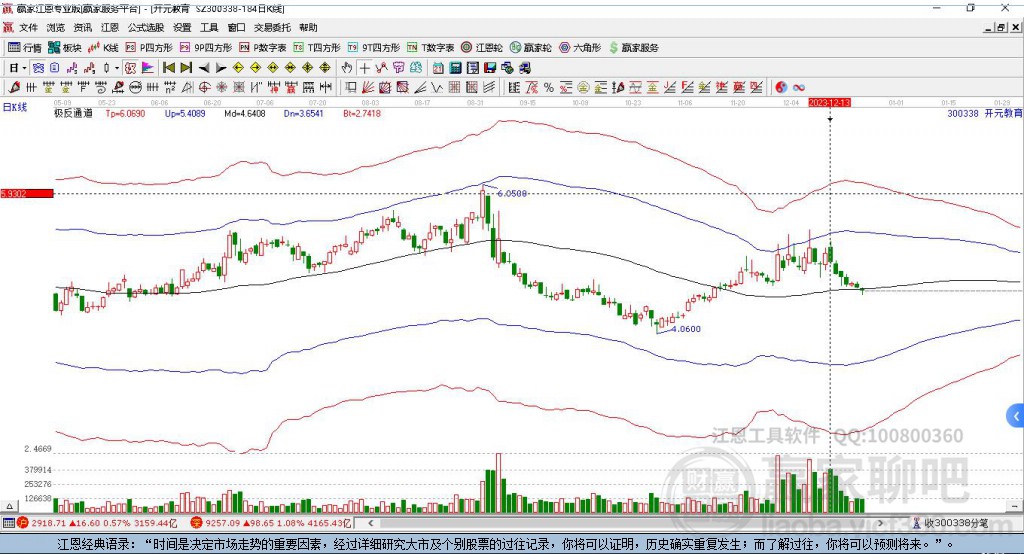1024x554 pixels.
Task: Click the red floppy save icon
Action: [x=490, y=68]
